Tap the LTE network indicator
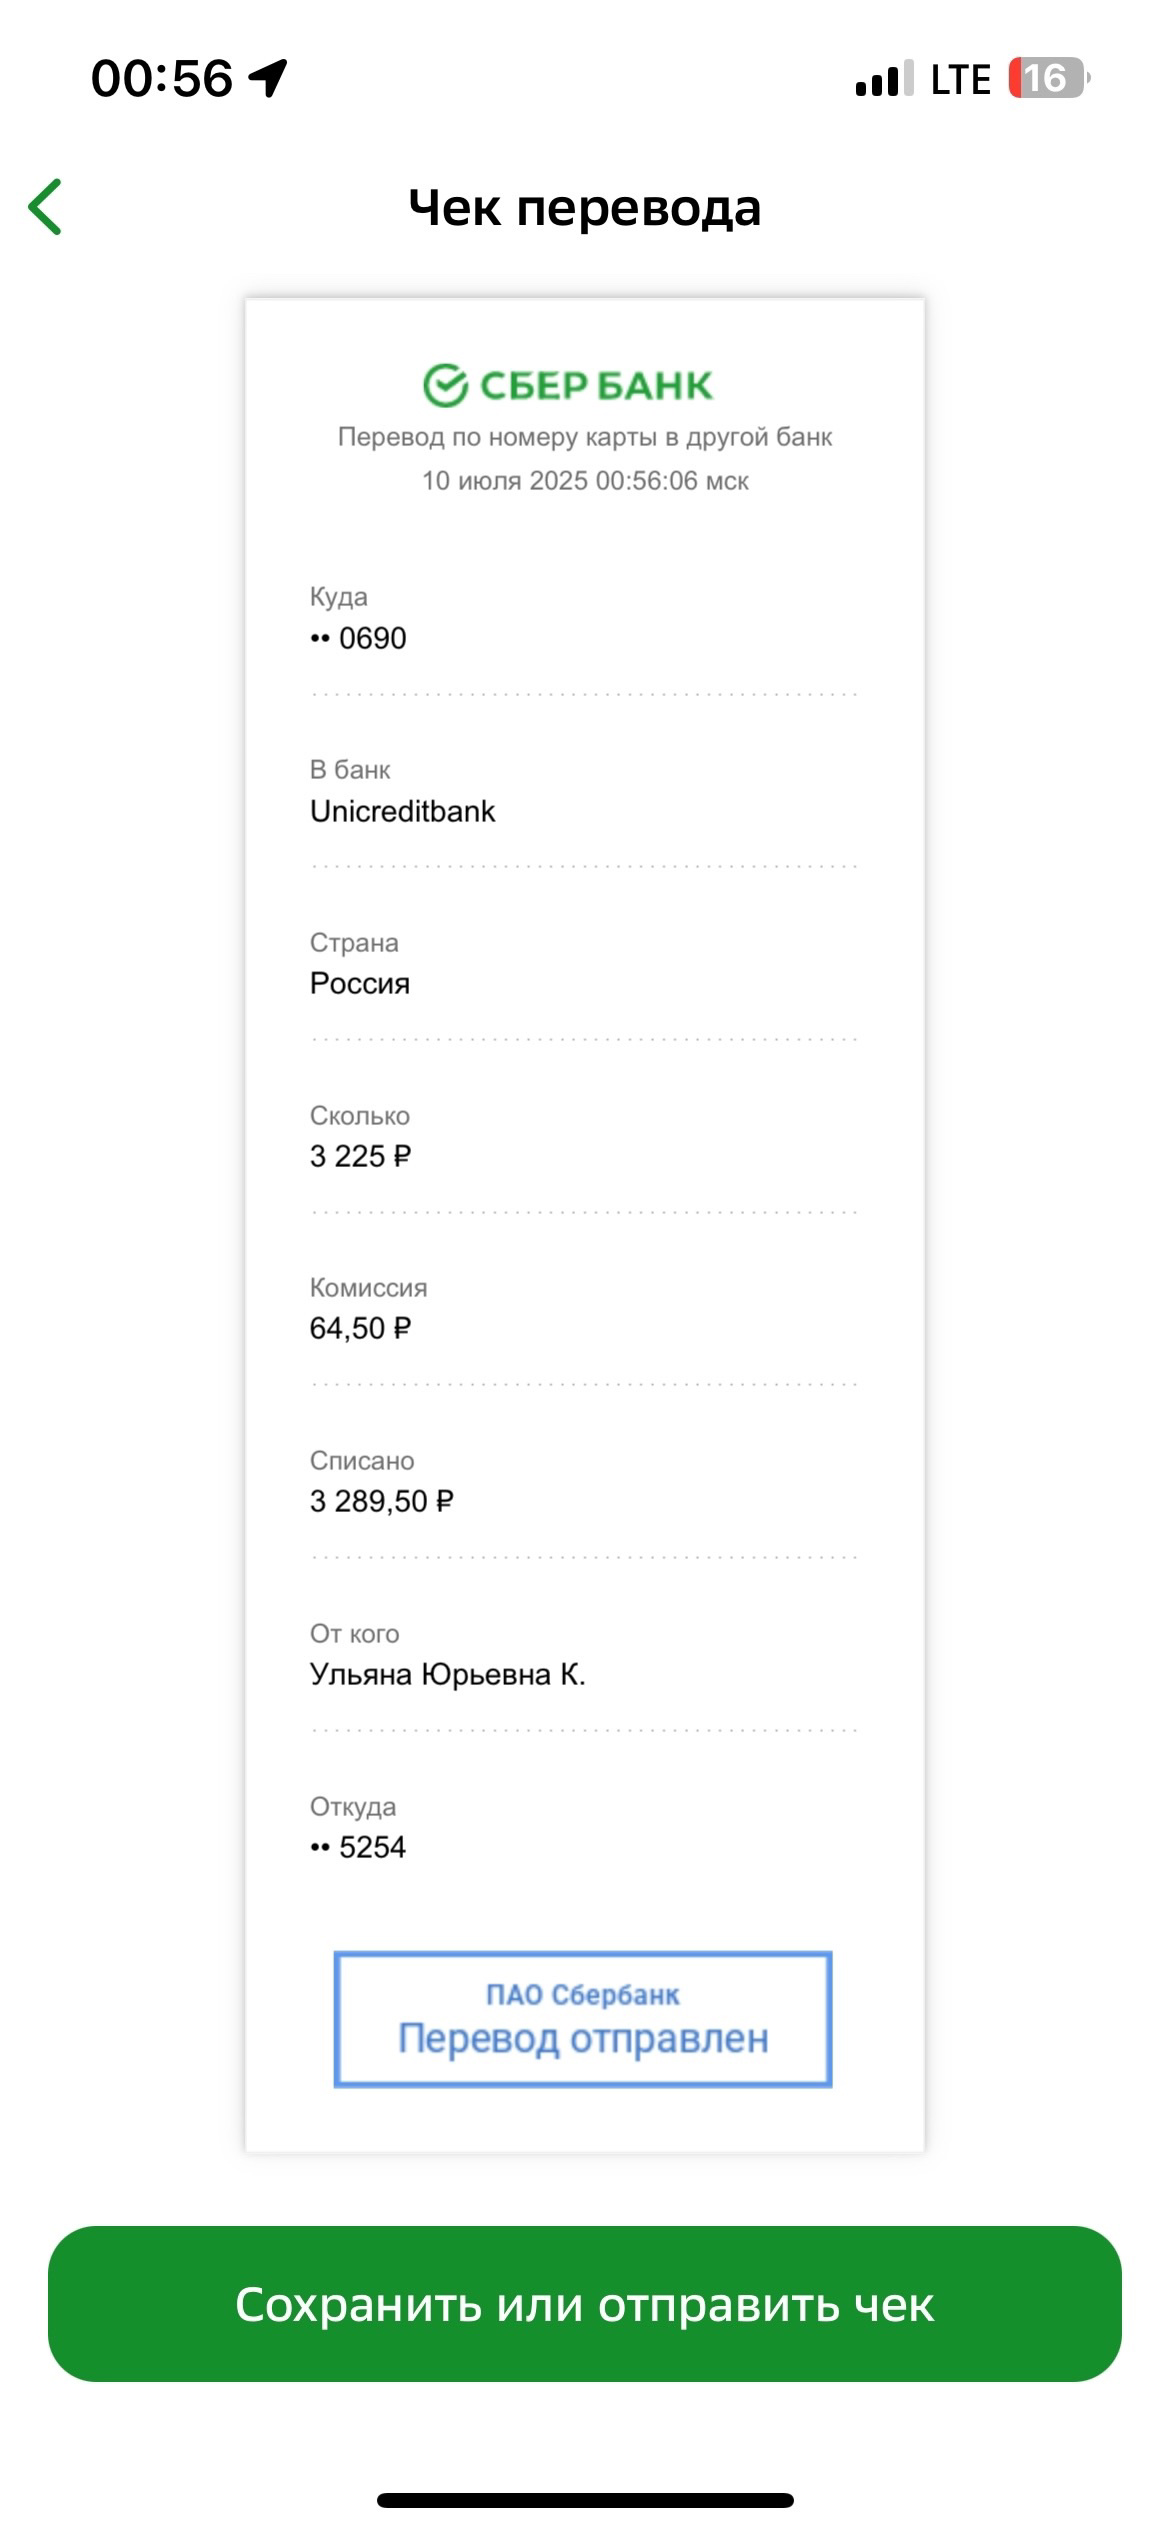The image size is (1170, 2532). tap(960, 79)
